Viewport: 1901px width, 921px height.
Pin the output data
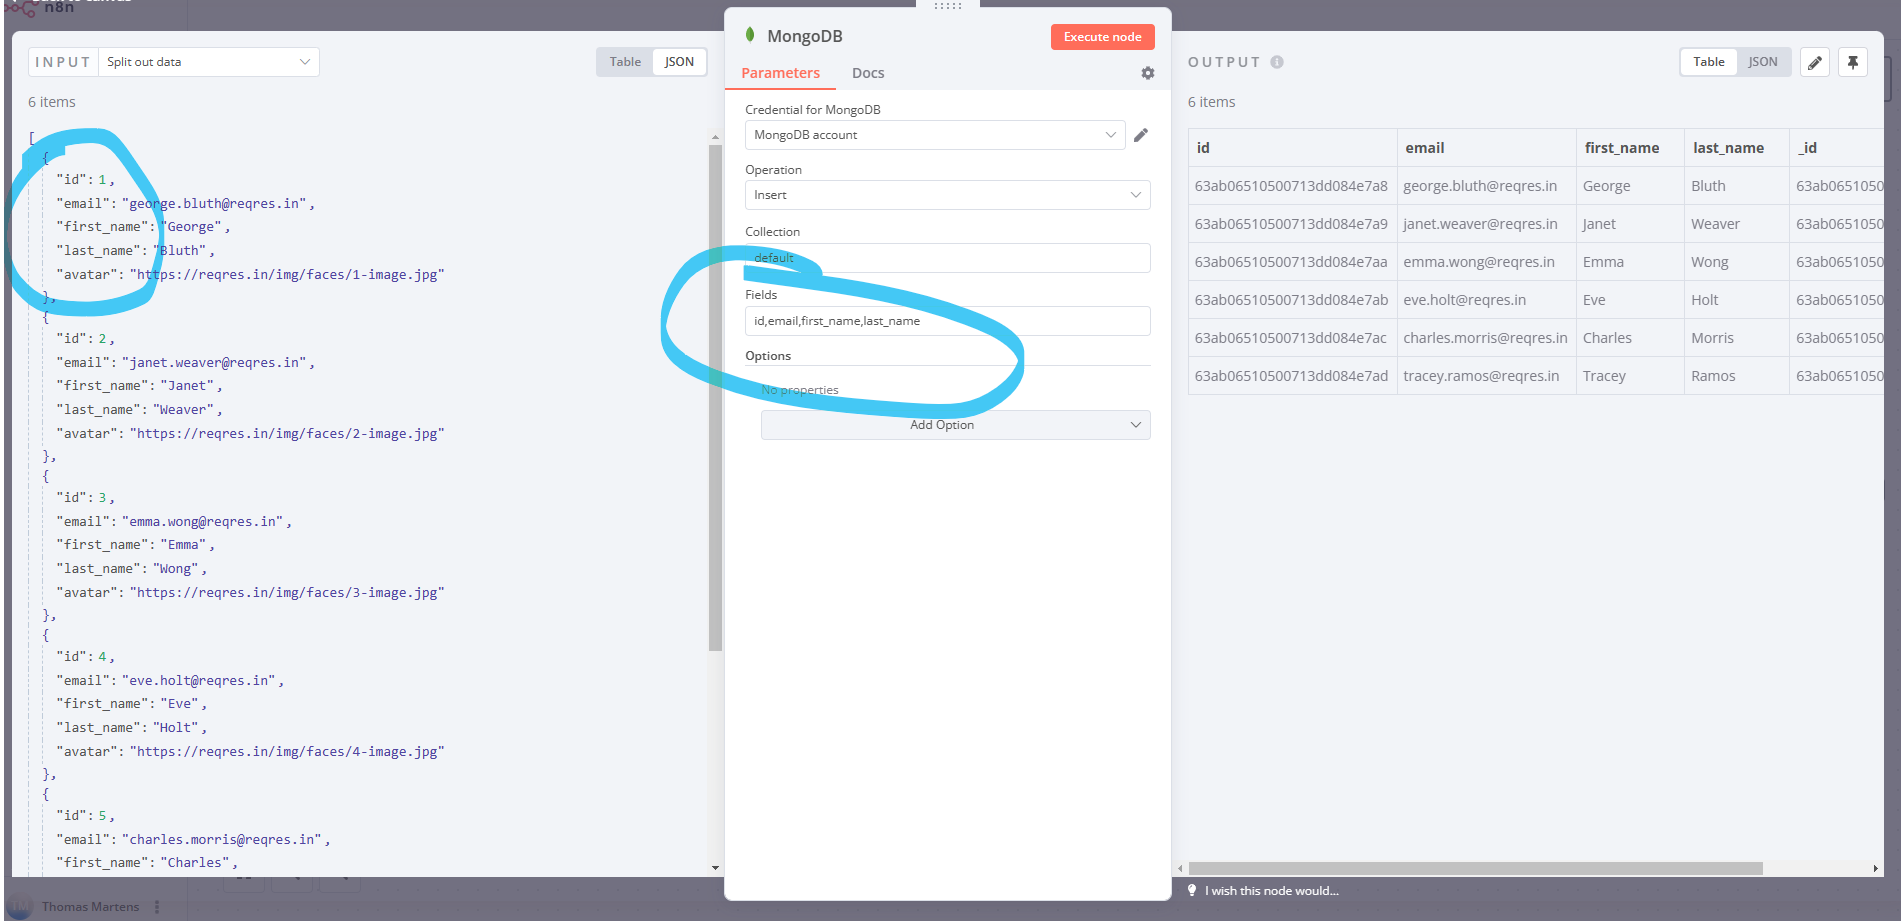tap(1853, 62)
